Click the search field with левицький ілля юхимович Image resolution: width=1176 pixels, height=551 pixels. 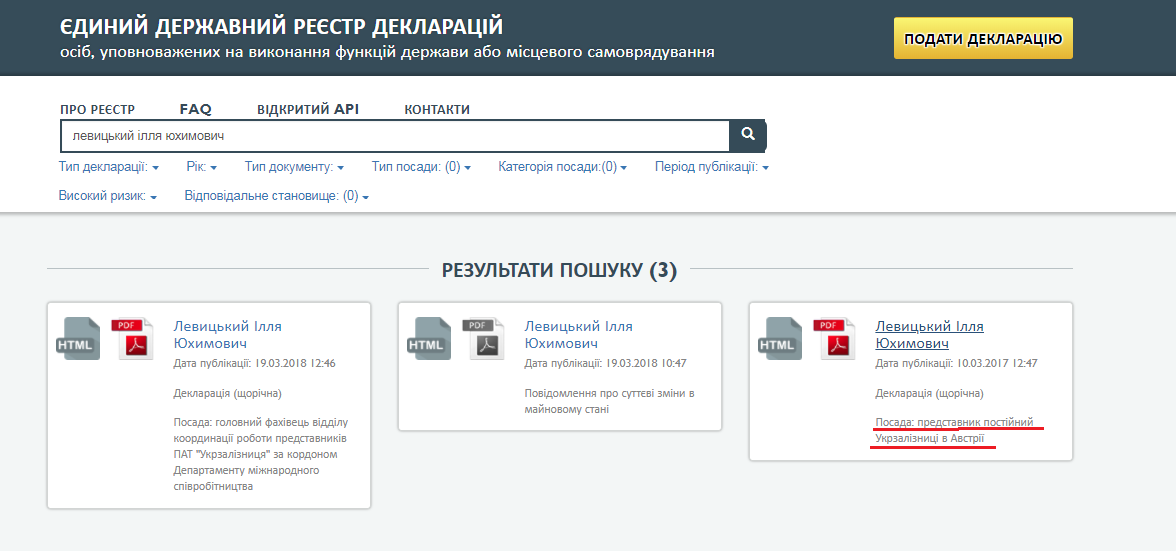click(x=395, y=136)
